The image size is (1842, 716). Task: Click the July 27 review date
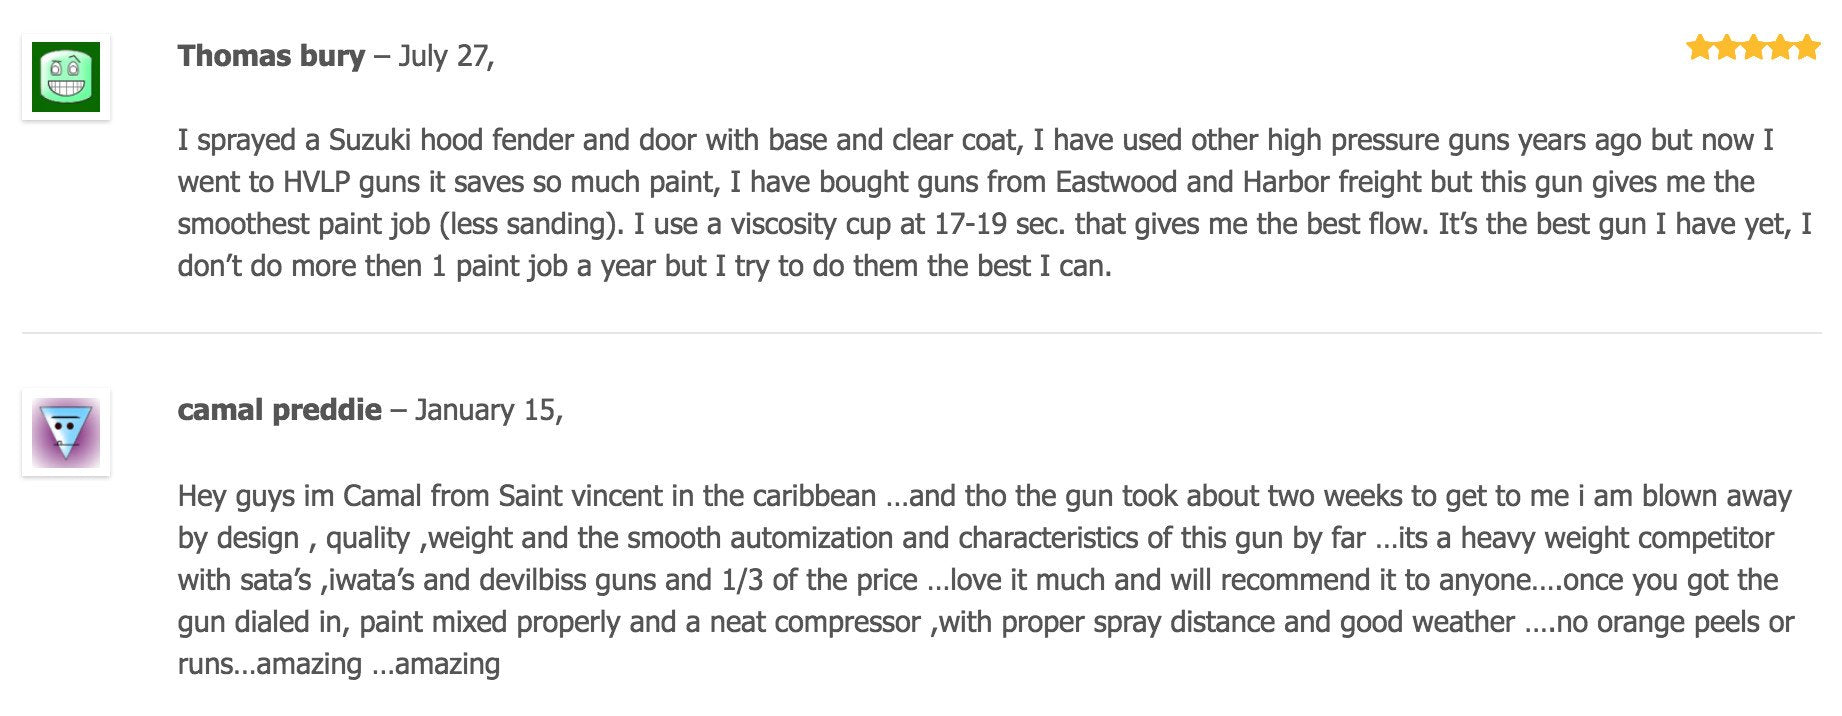tap(446, 56)
